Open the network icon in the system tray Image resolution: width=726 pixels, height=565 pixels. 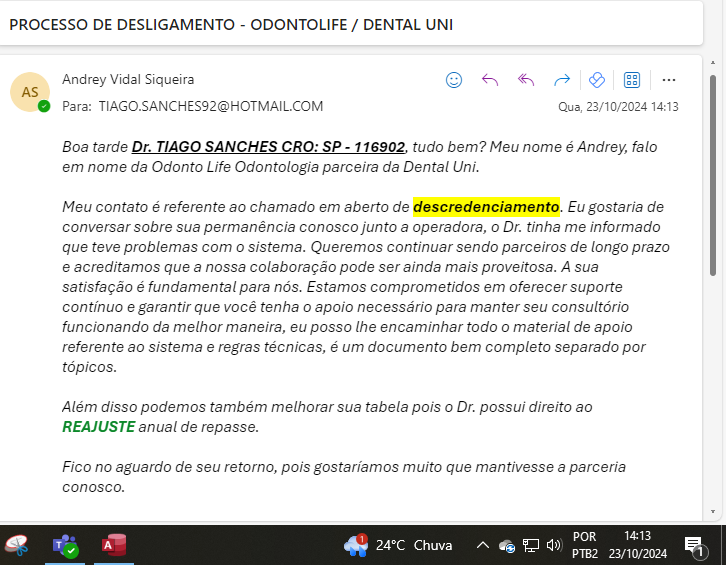click(531, 545)
